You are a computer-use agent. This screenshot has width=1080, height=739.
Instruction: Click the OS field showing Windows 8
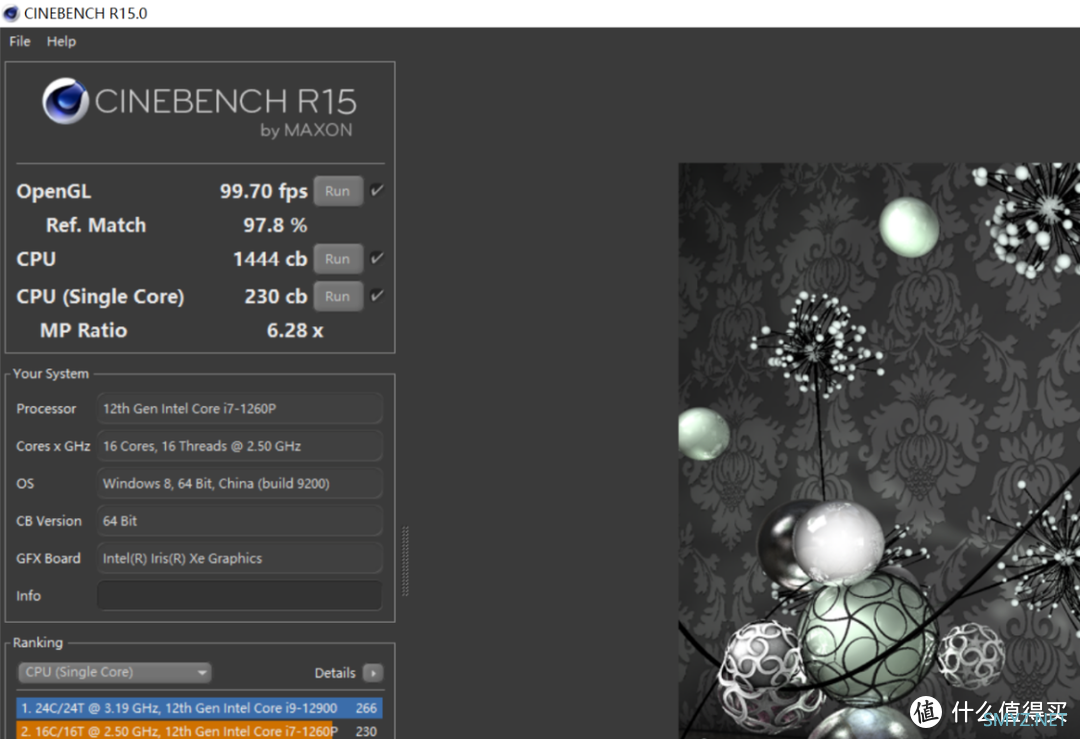[240, 483]
